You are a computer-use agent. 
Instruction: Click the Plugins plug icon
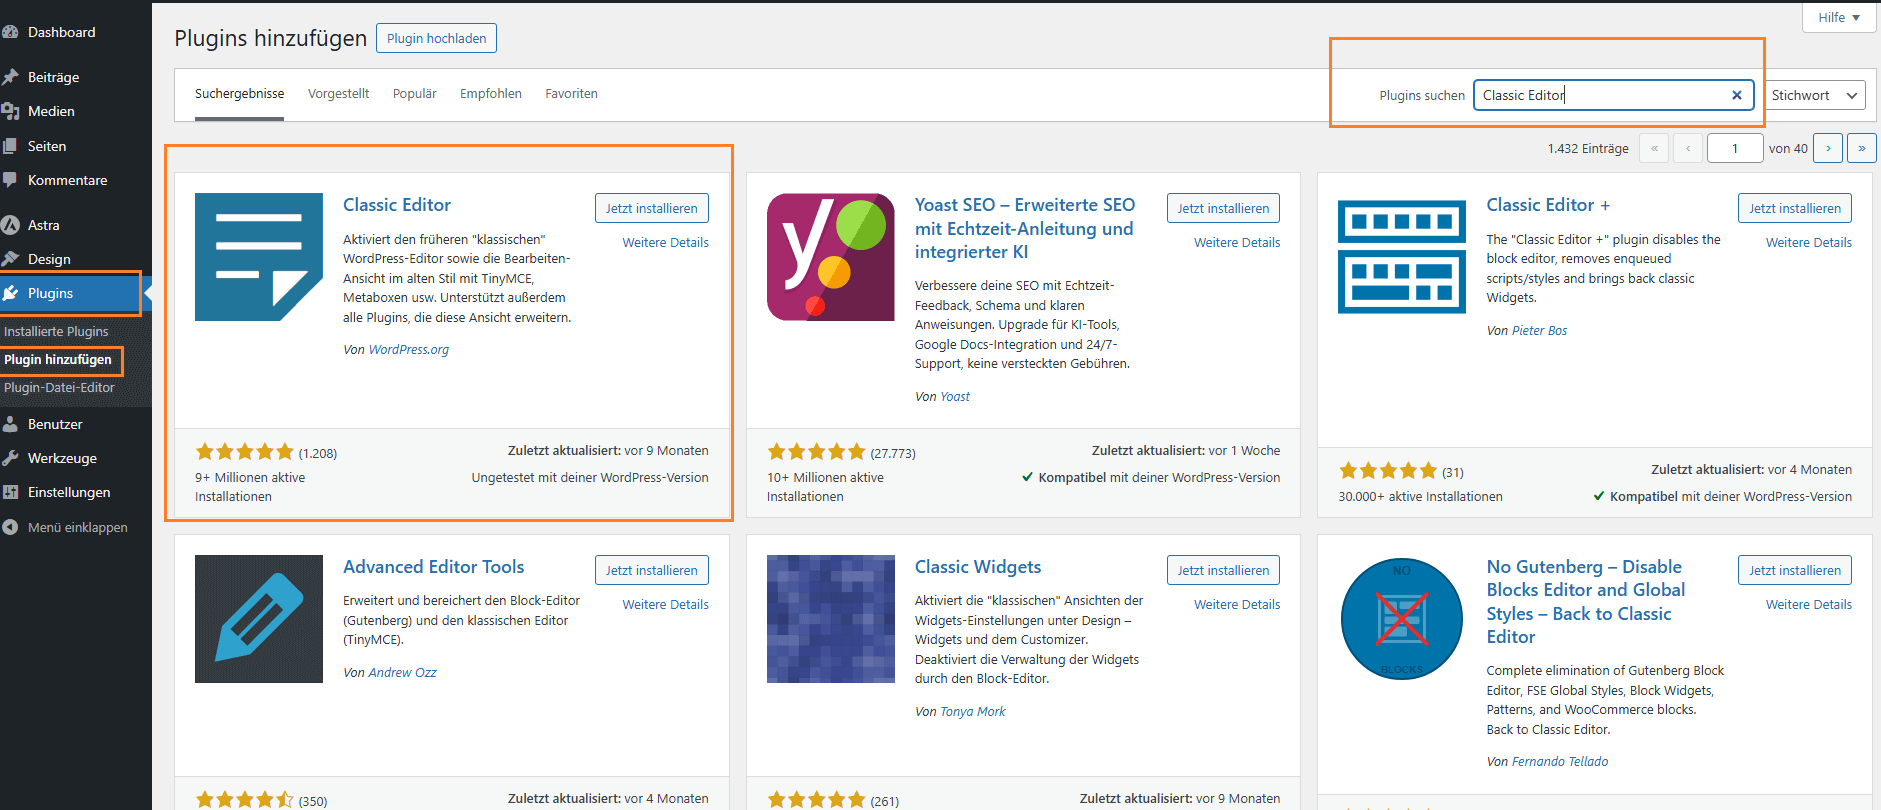pyautogui.click(x=10, y=293)
